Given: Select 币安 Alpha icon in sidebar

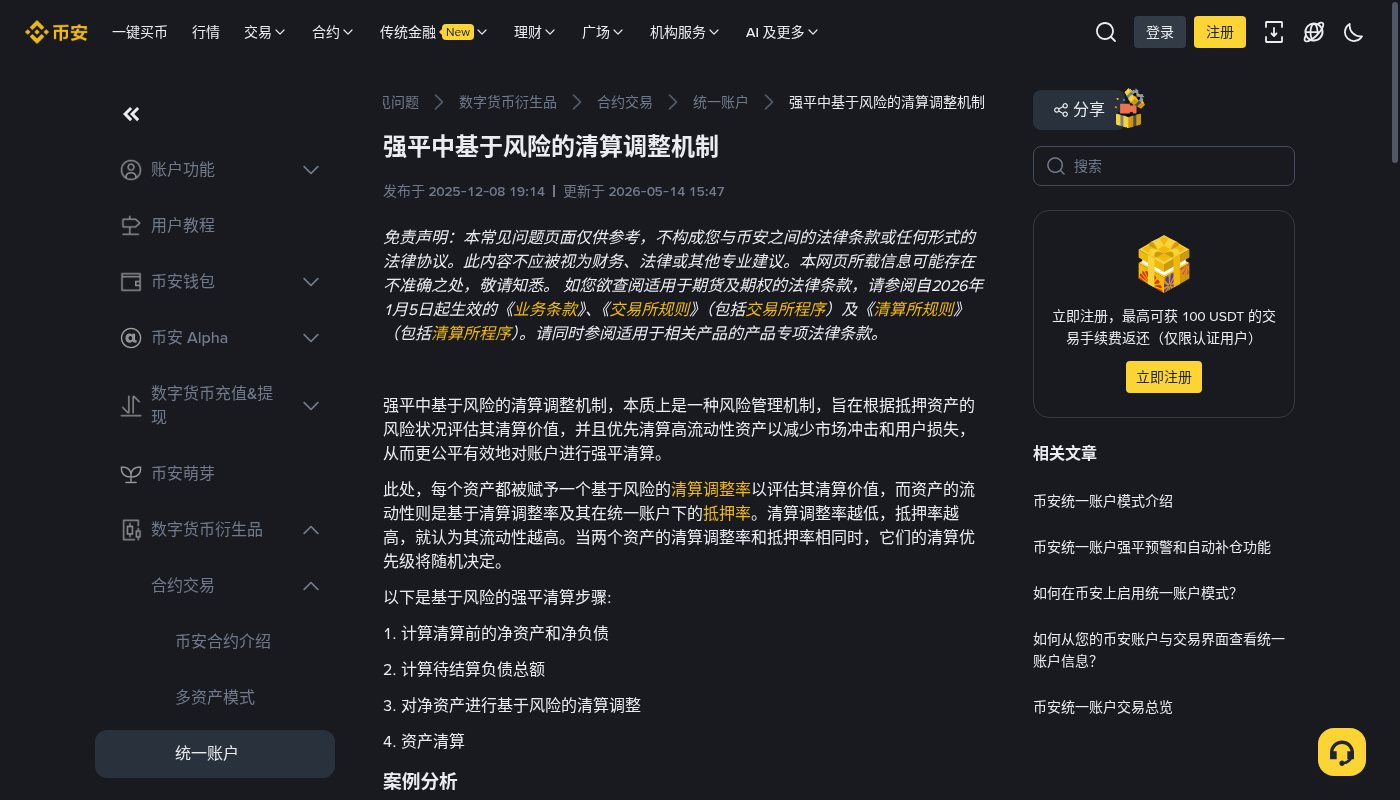Looking at the screenshot, I should [131, 338].
